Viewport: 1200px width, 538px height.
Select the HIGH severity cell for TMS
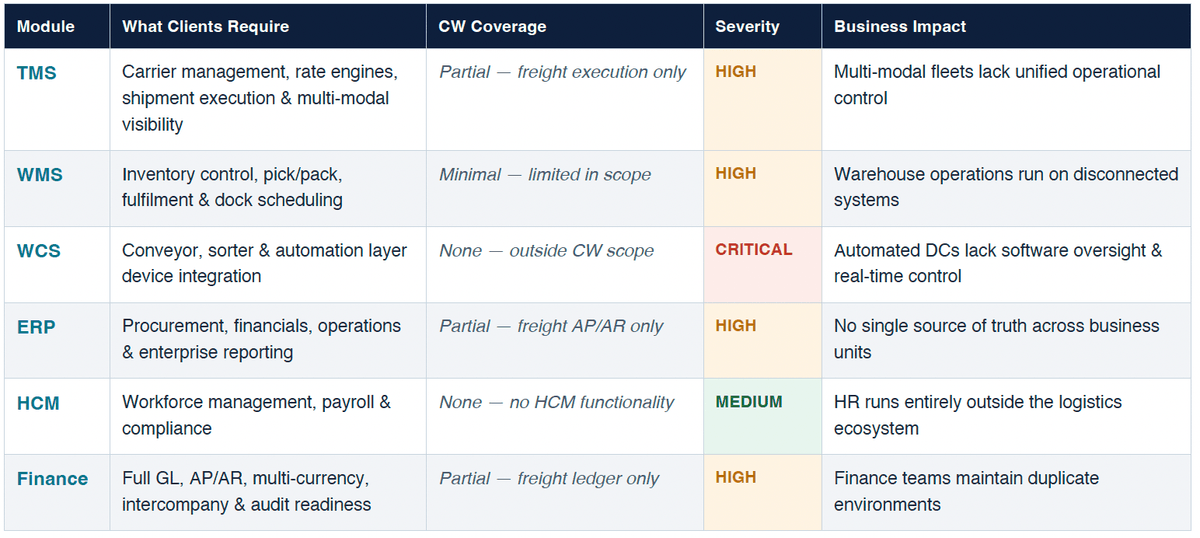click(x=736, y=72)
